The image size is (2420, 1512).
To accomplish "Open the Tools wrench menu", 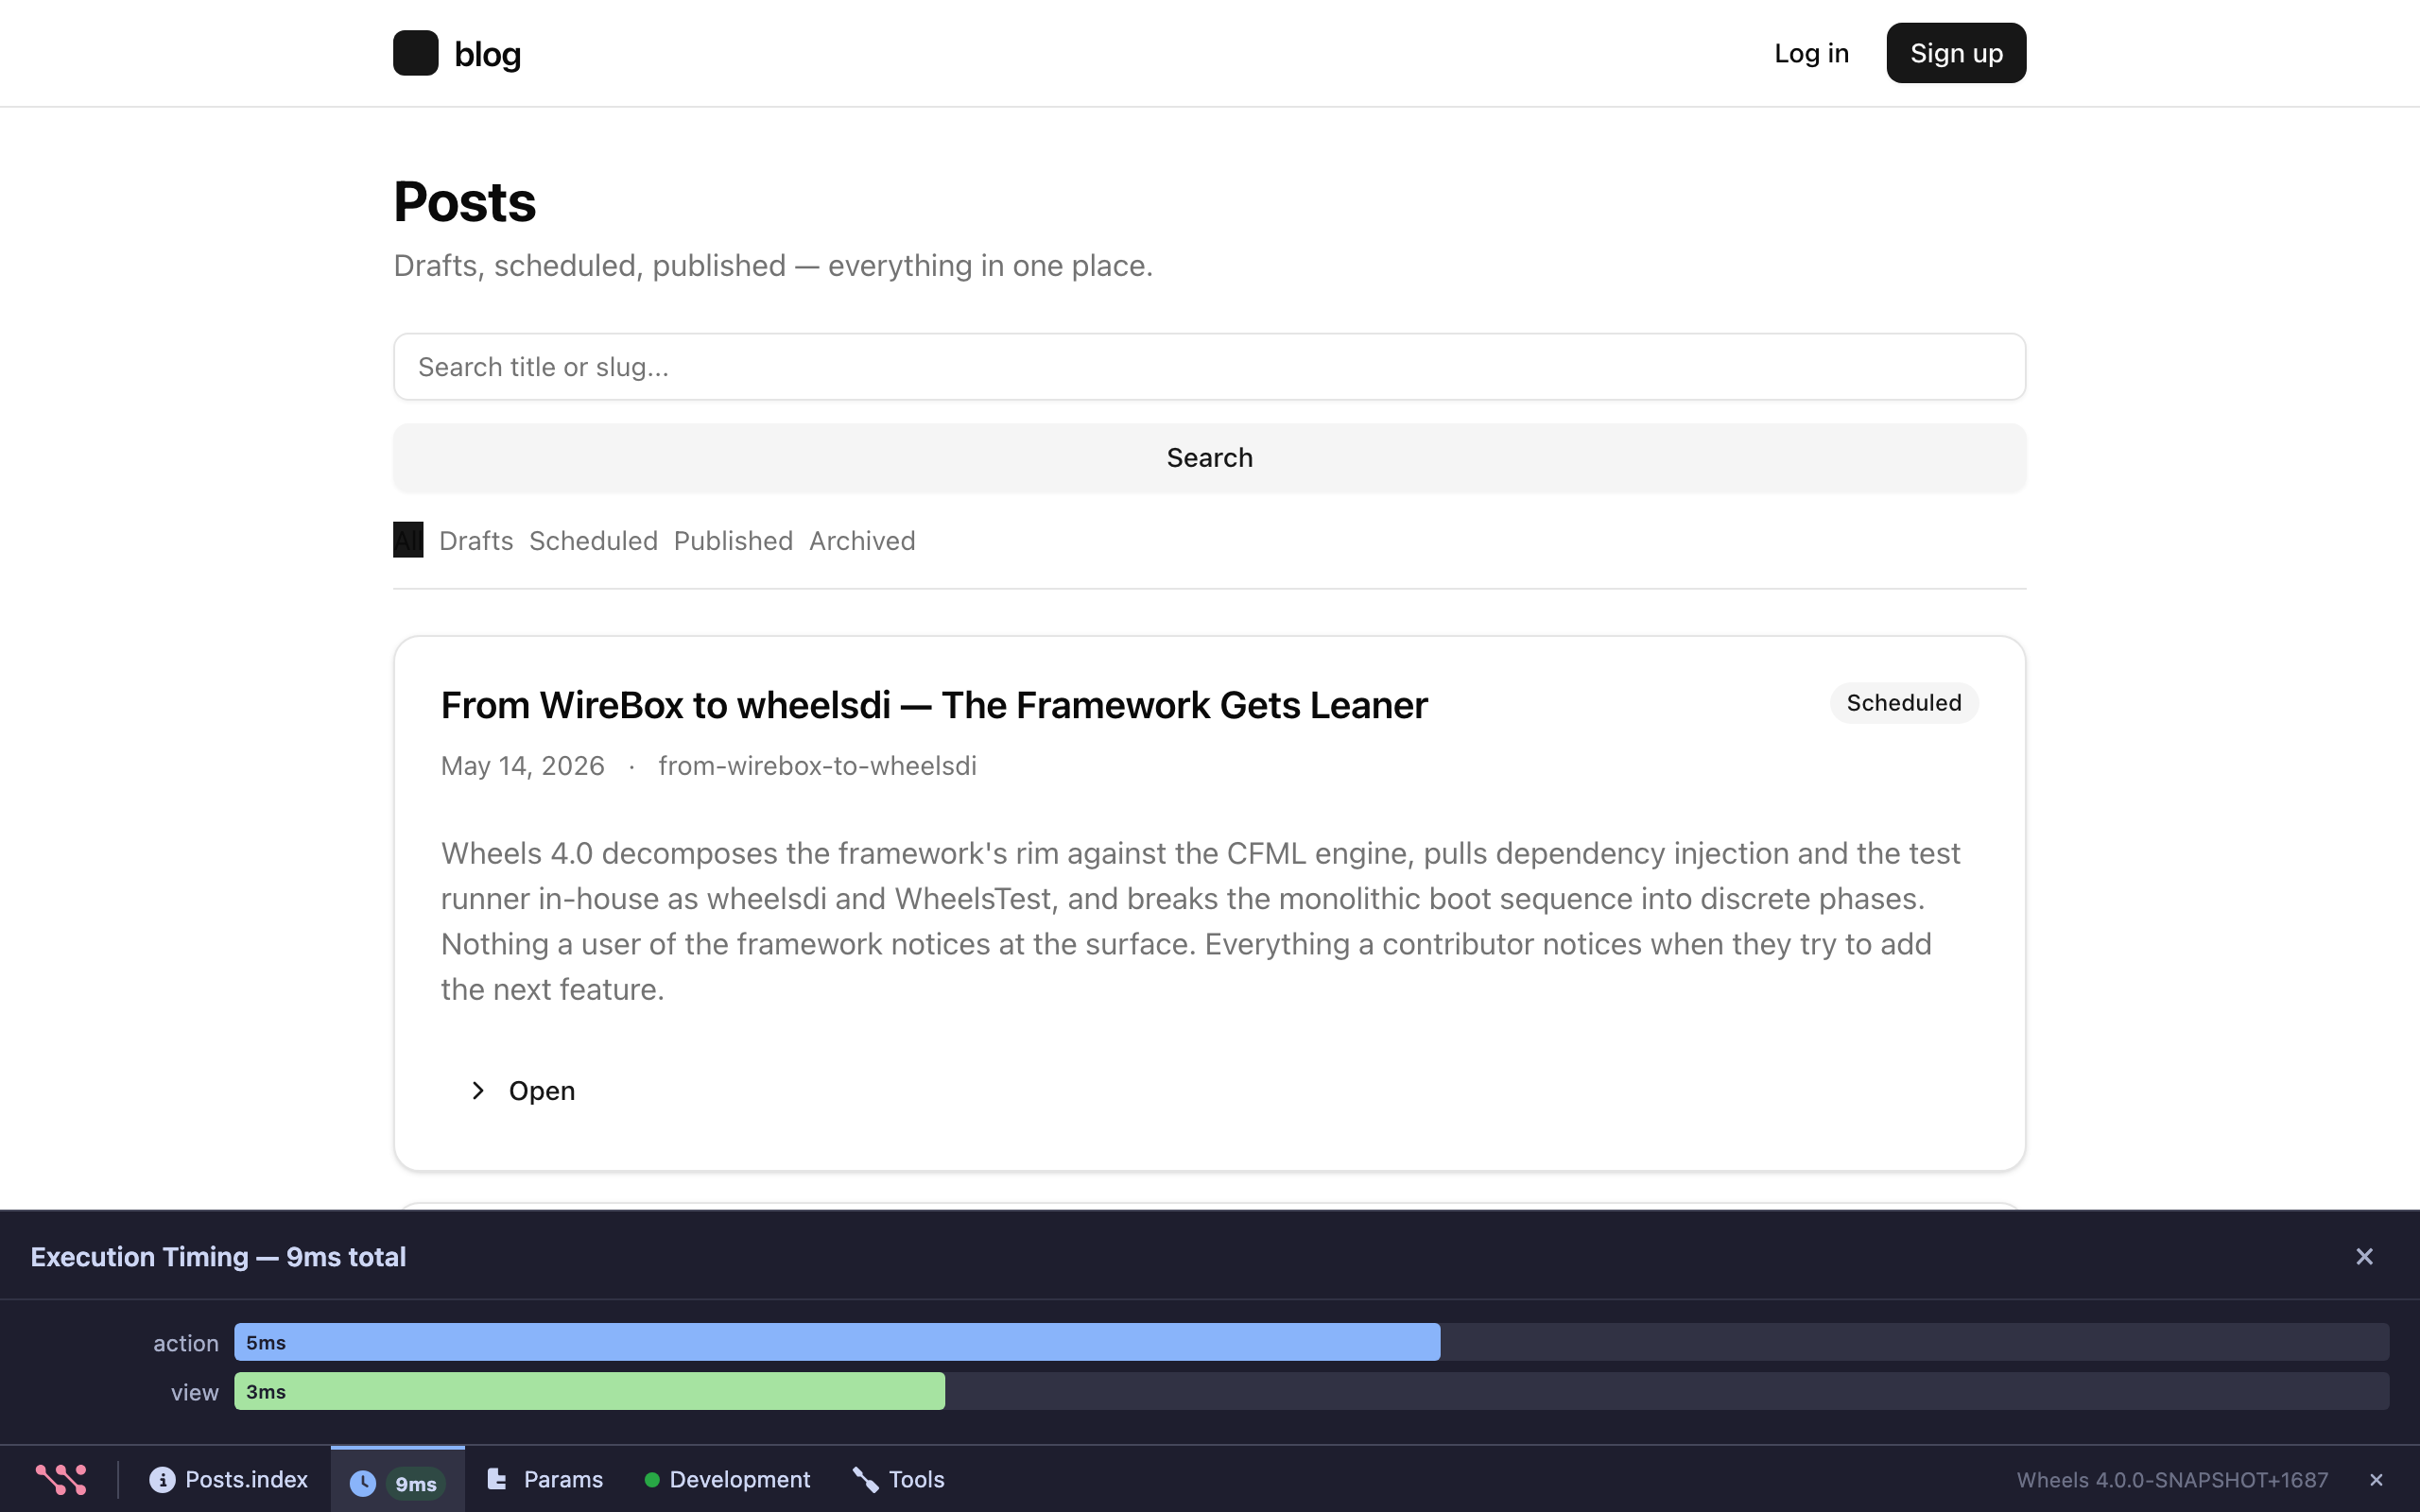I will click(x=898, y=1479).
